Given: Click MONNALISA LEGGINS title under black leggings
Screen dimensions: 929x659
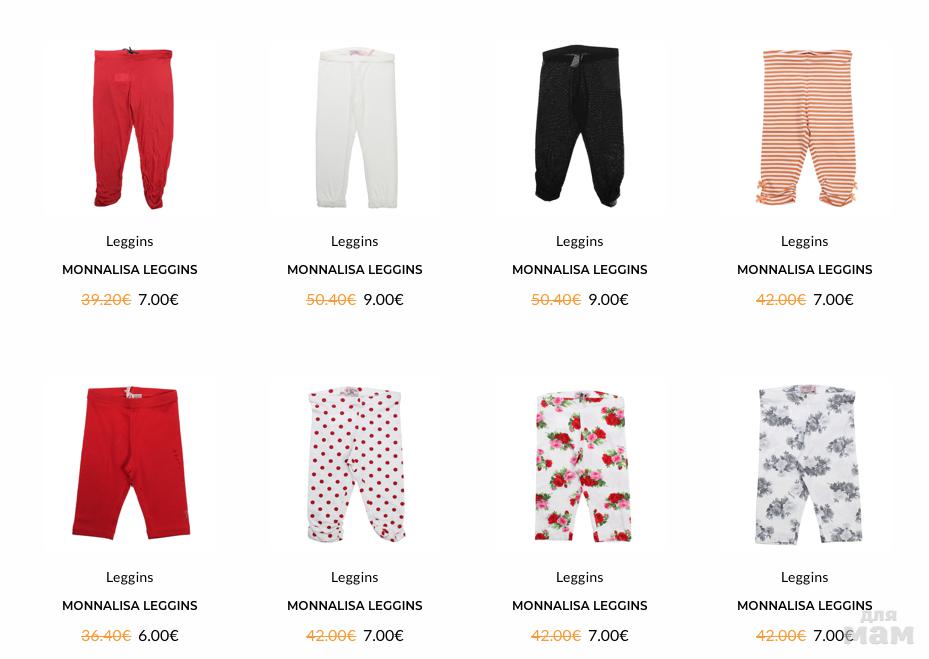Looking at the screenshot, I should pyautogui.click(x=580, y=270).
